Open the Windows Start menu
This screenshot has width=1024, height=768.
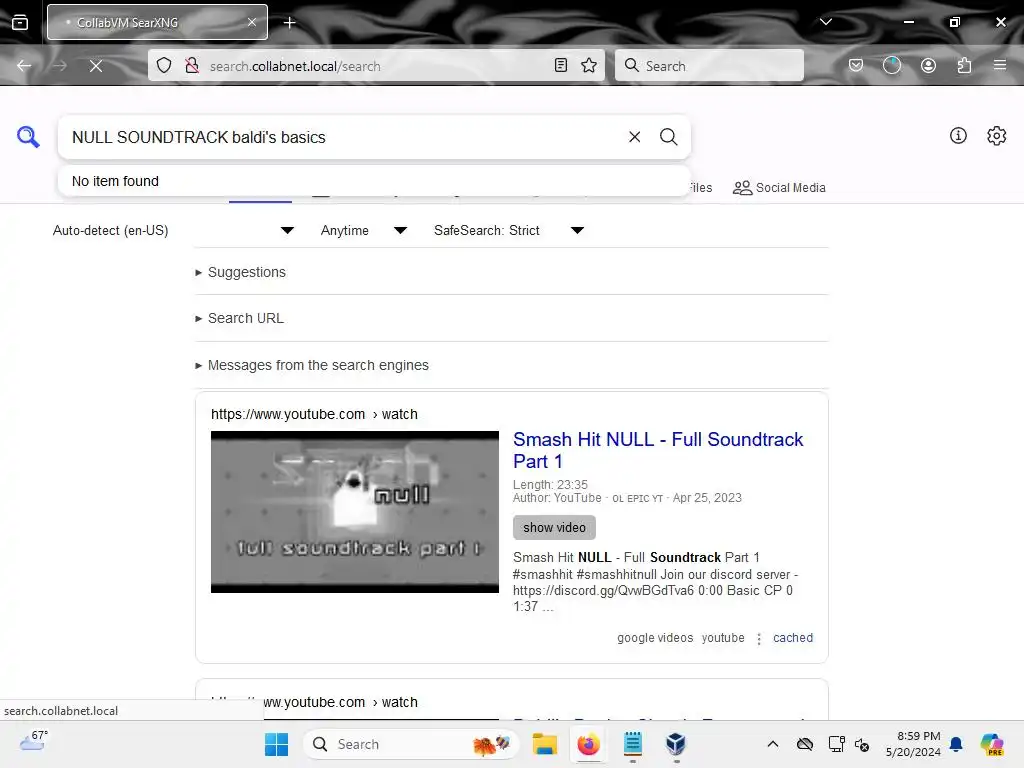[x=276, y=744]
